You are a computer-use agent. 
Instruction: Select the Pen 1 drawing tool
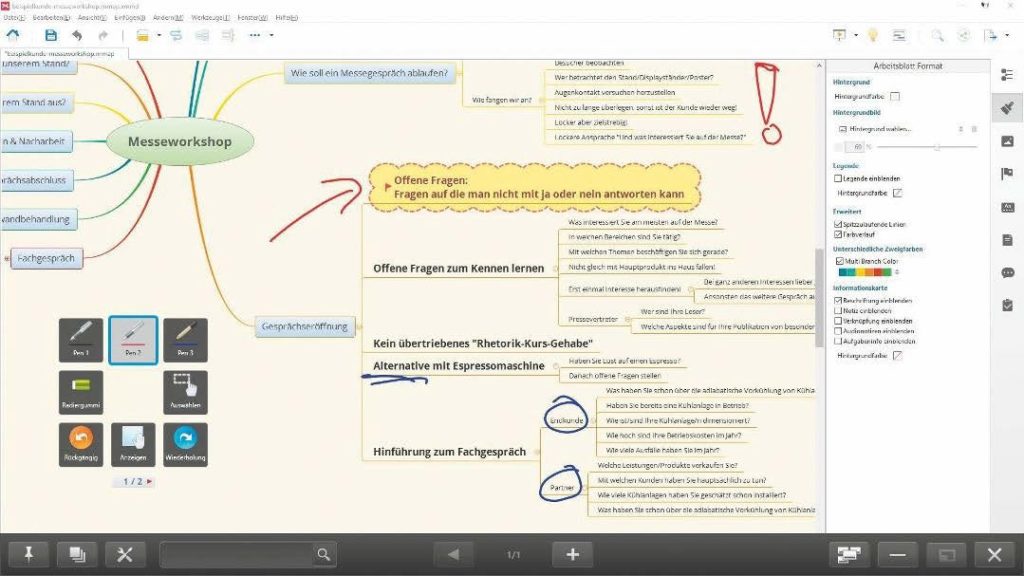81,337
